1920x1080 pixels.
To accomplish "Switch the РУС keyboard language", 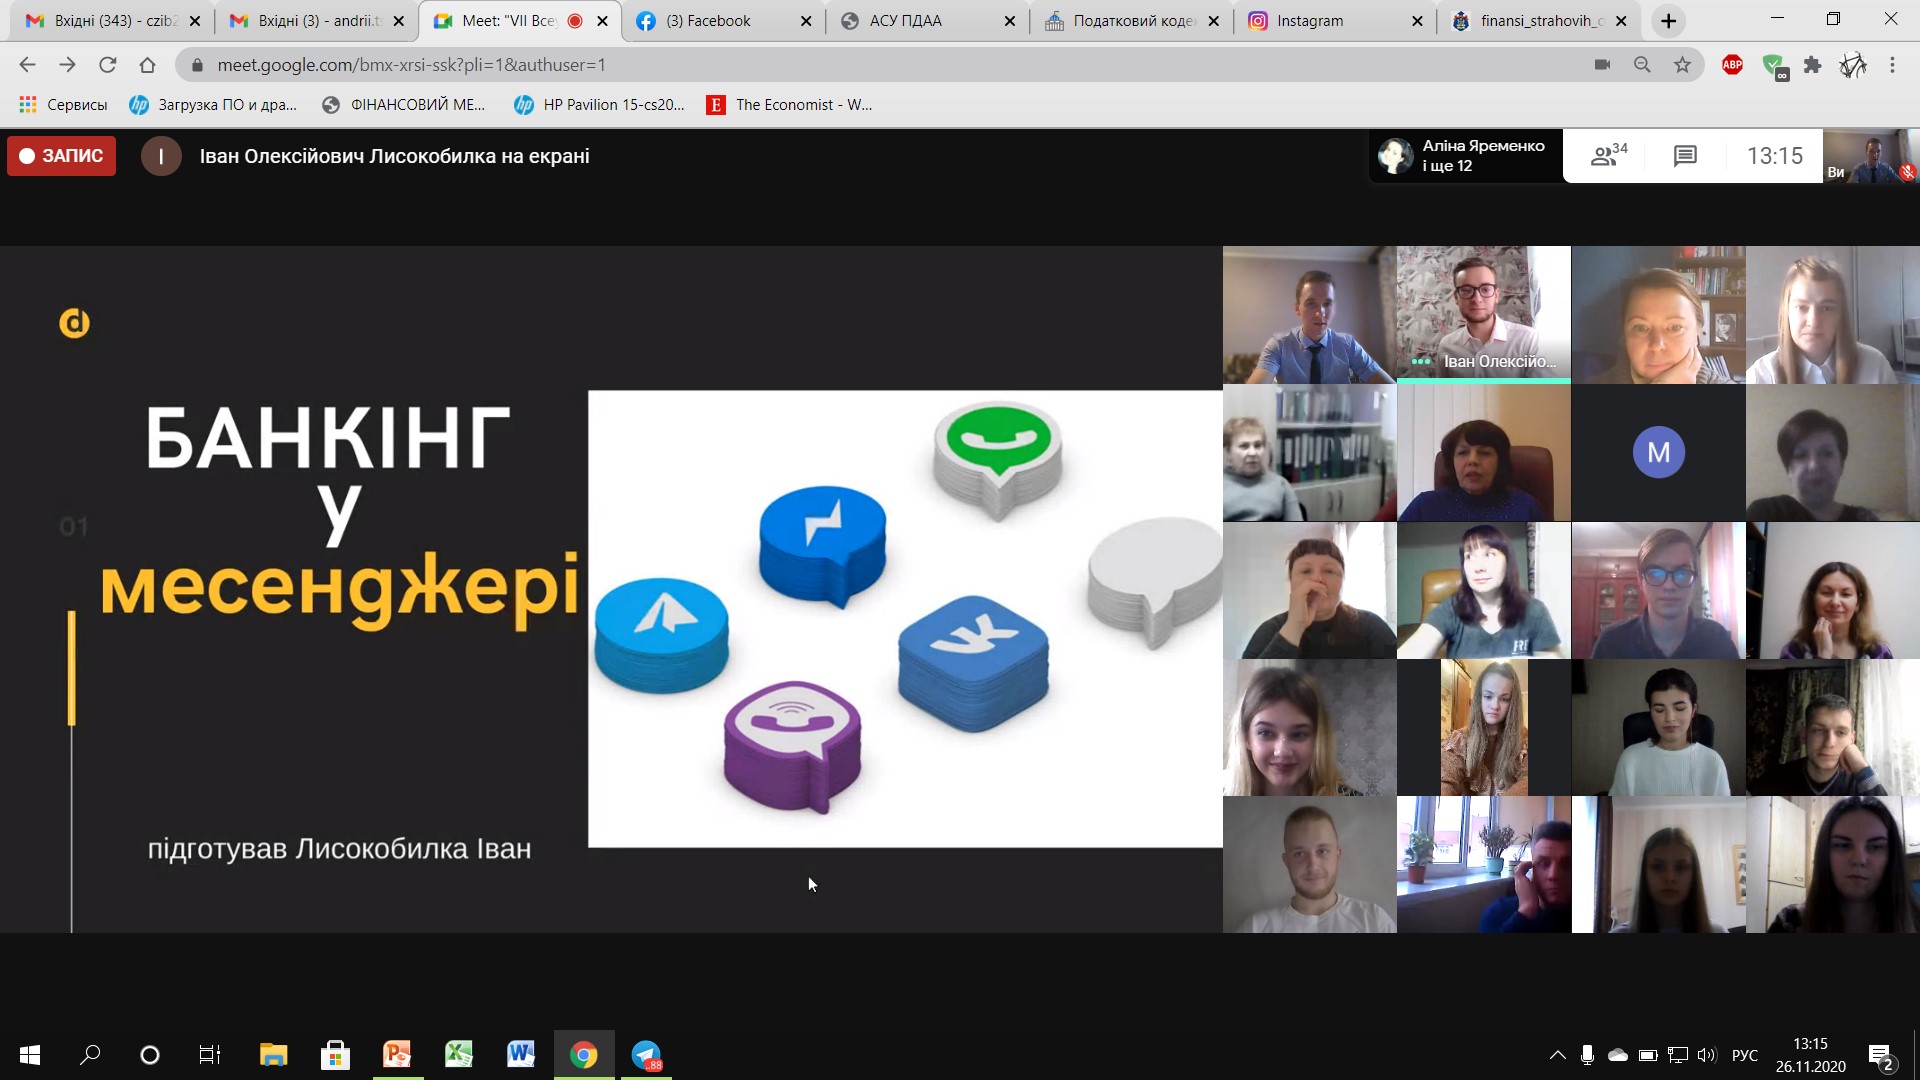I will tap(1745, 1055).
